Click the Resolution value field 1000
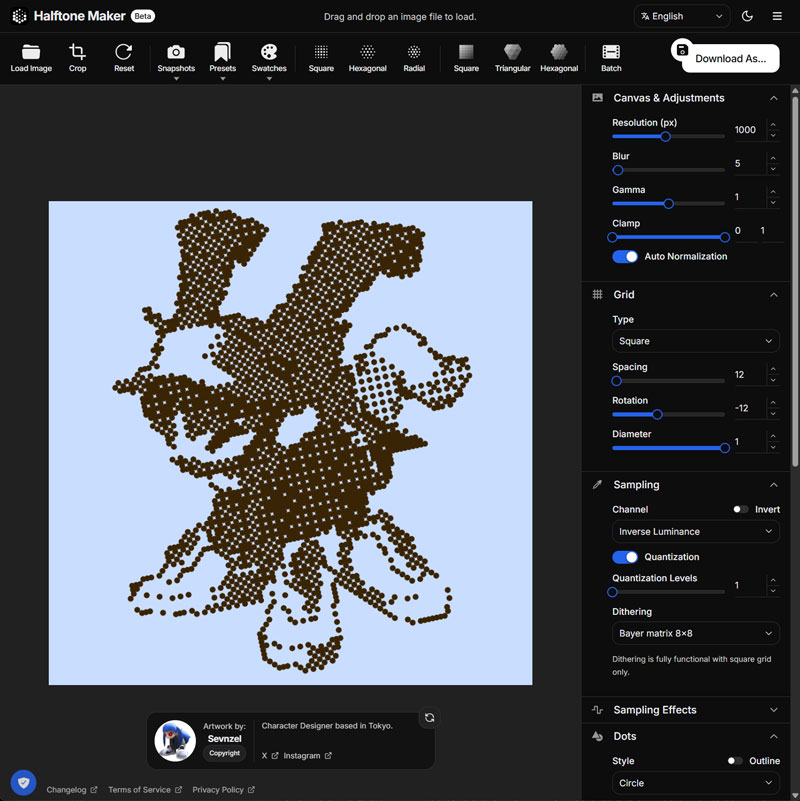Screen dimensions: 800x801 click(x=749, y=130)
